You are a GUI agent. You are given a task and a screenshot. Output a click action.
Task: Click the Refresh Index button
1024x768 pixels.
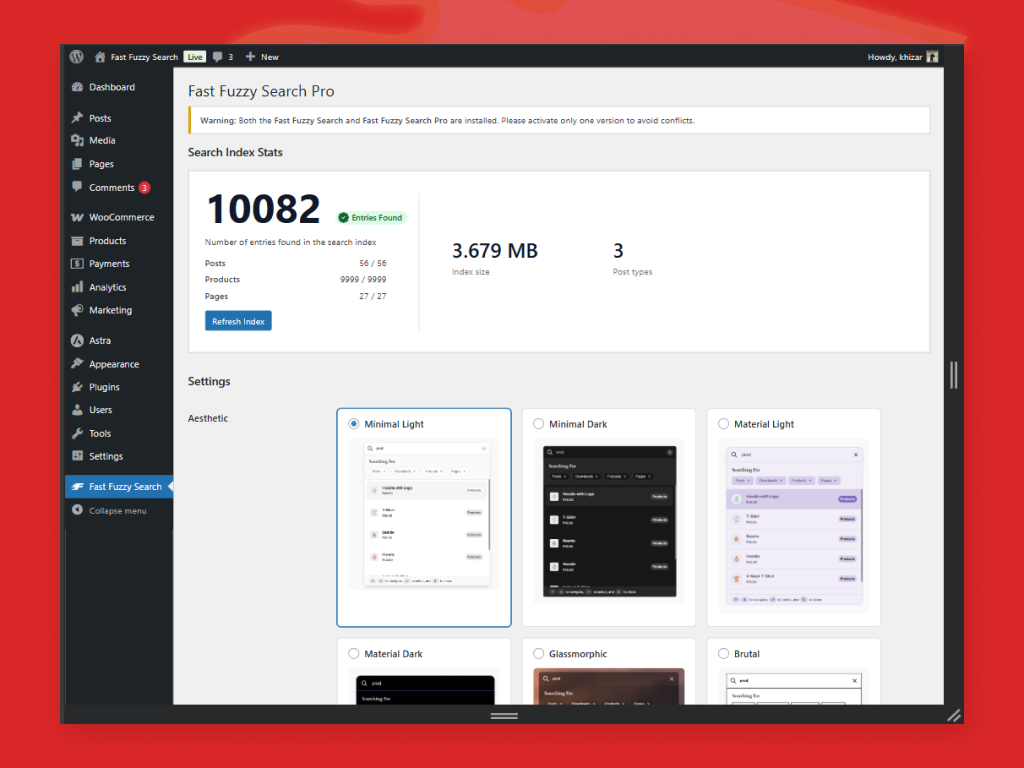(237, 320)
